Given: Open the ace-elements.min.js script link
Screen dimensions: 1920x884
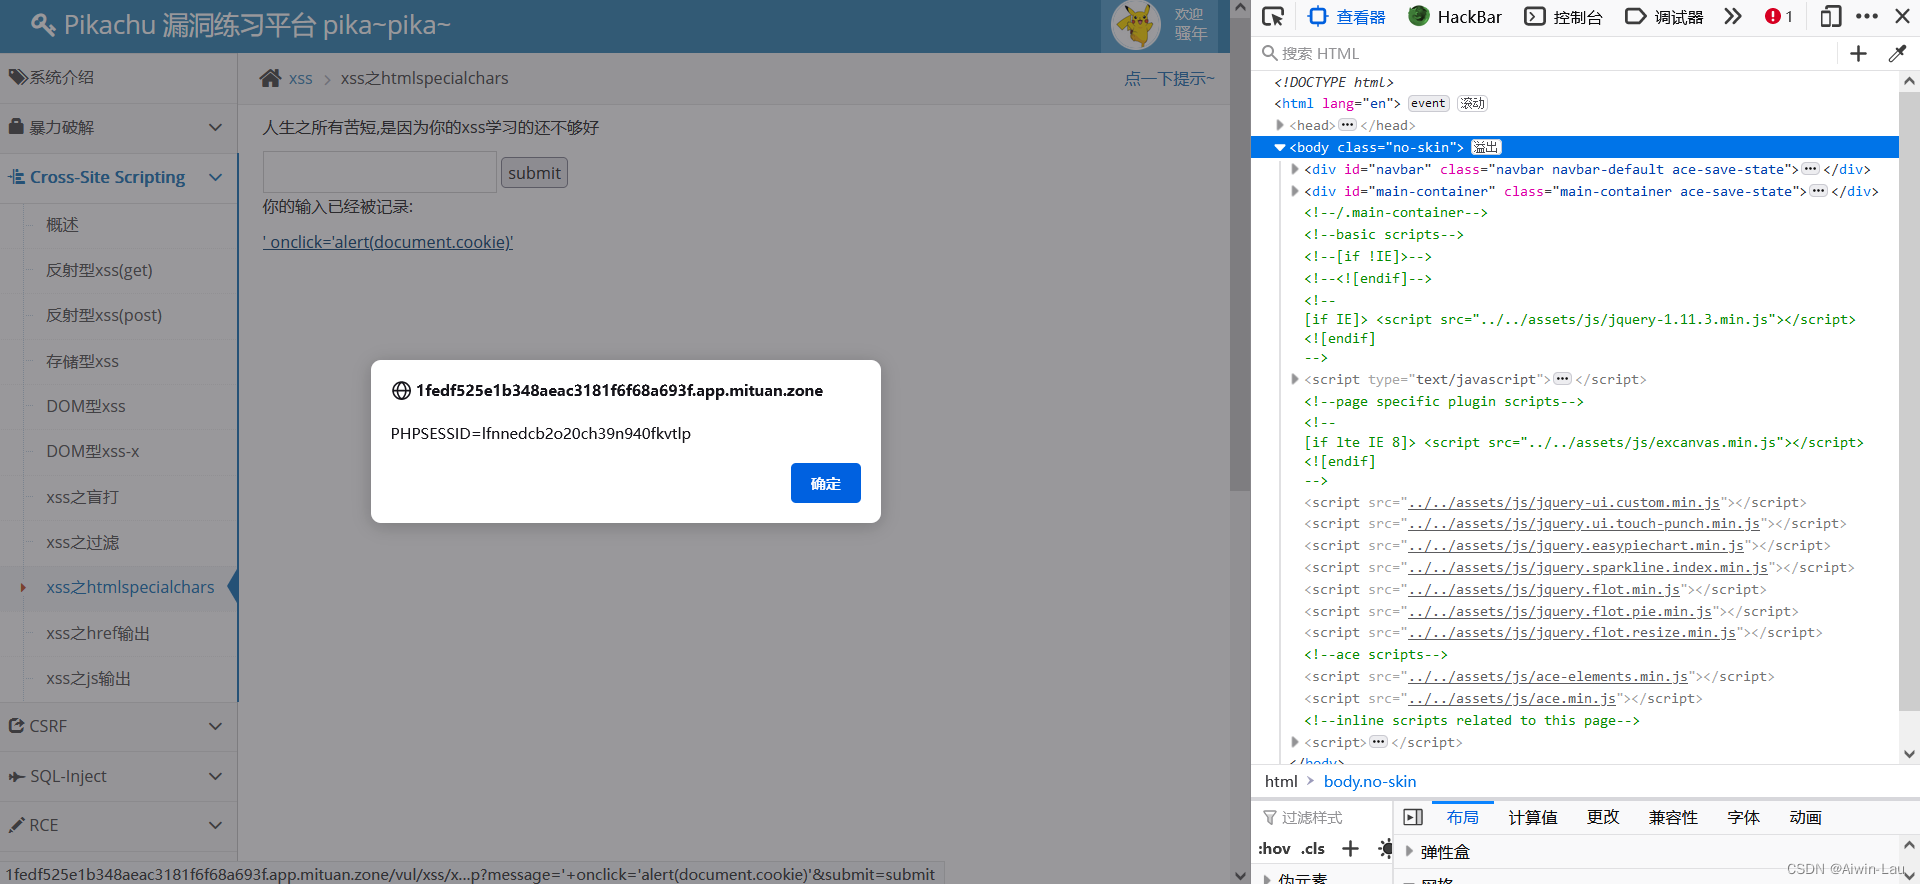Looking at the screenshot, I should point(1548,677).
